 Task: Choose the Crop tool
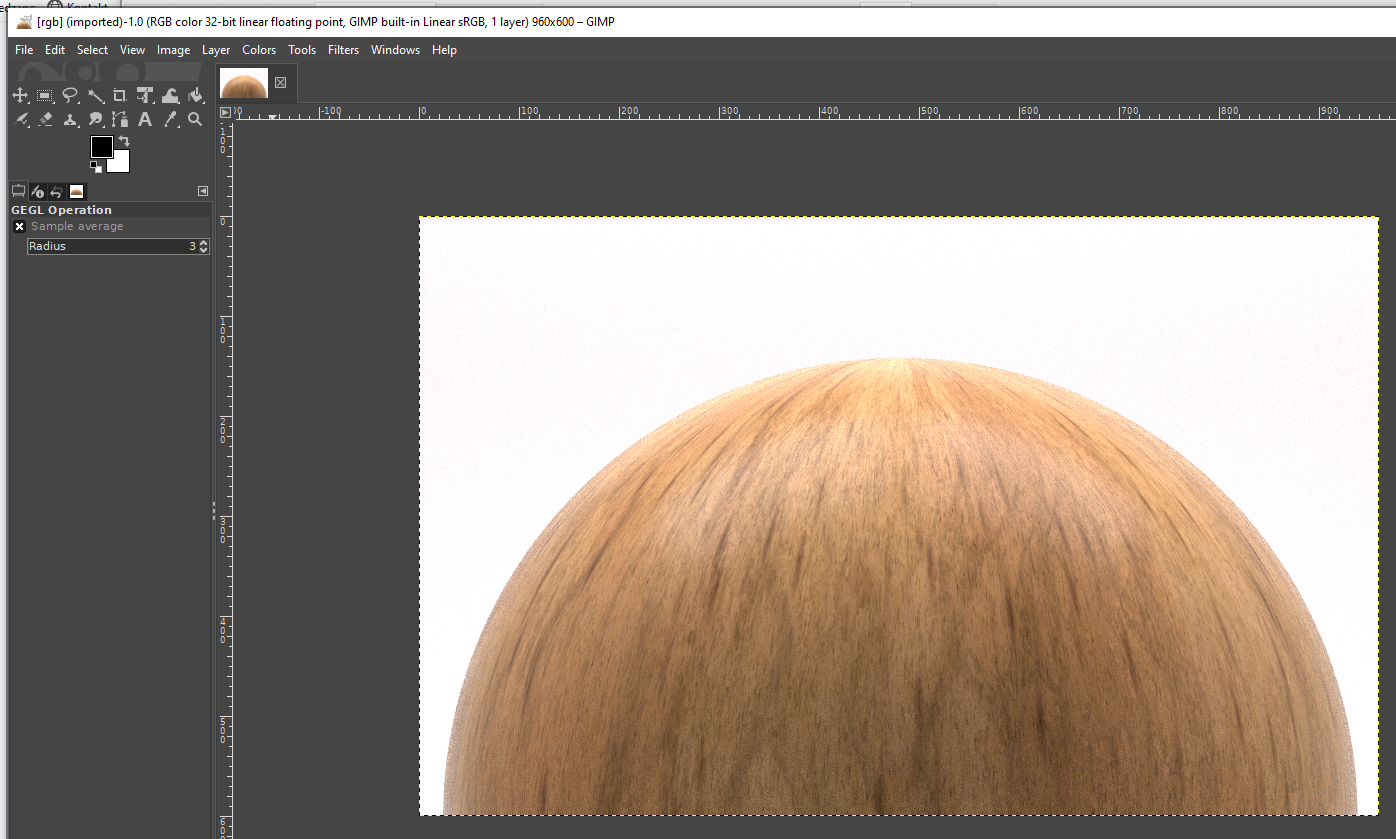point(120,95)
